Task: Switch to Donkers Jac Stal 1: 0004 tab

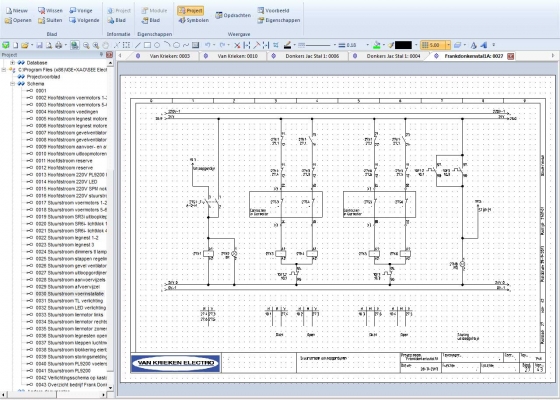Action: [x=393, y=56]
